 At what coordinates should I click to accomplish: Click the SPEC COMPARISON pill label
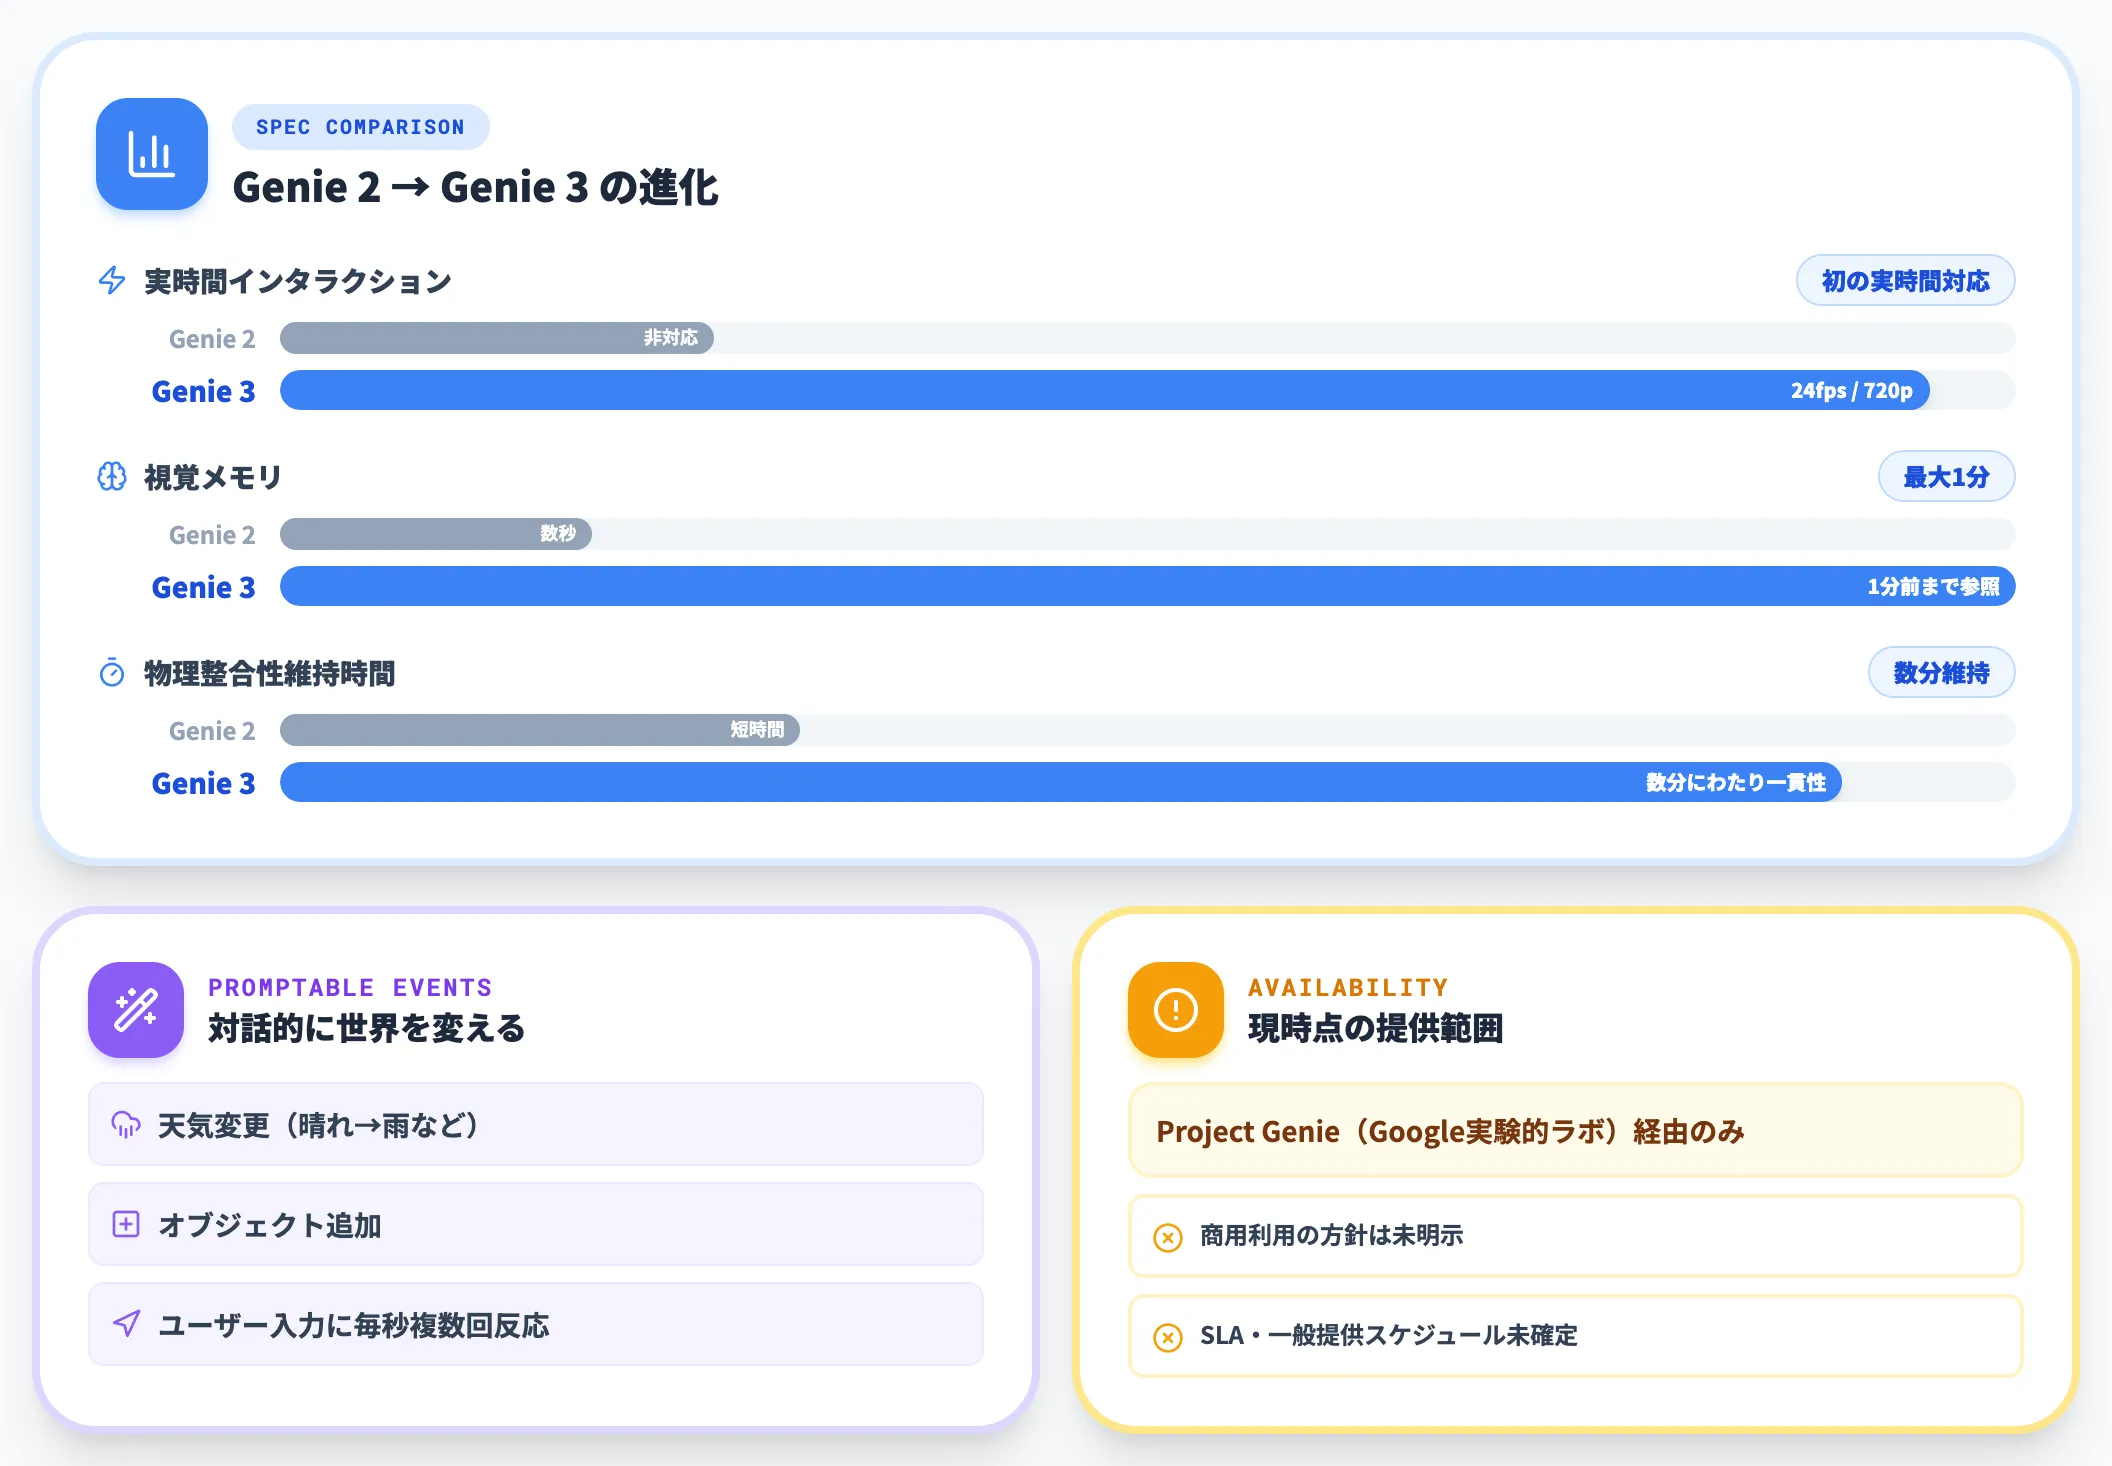click(x=360, y=127)
